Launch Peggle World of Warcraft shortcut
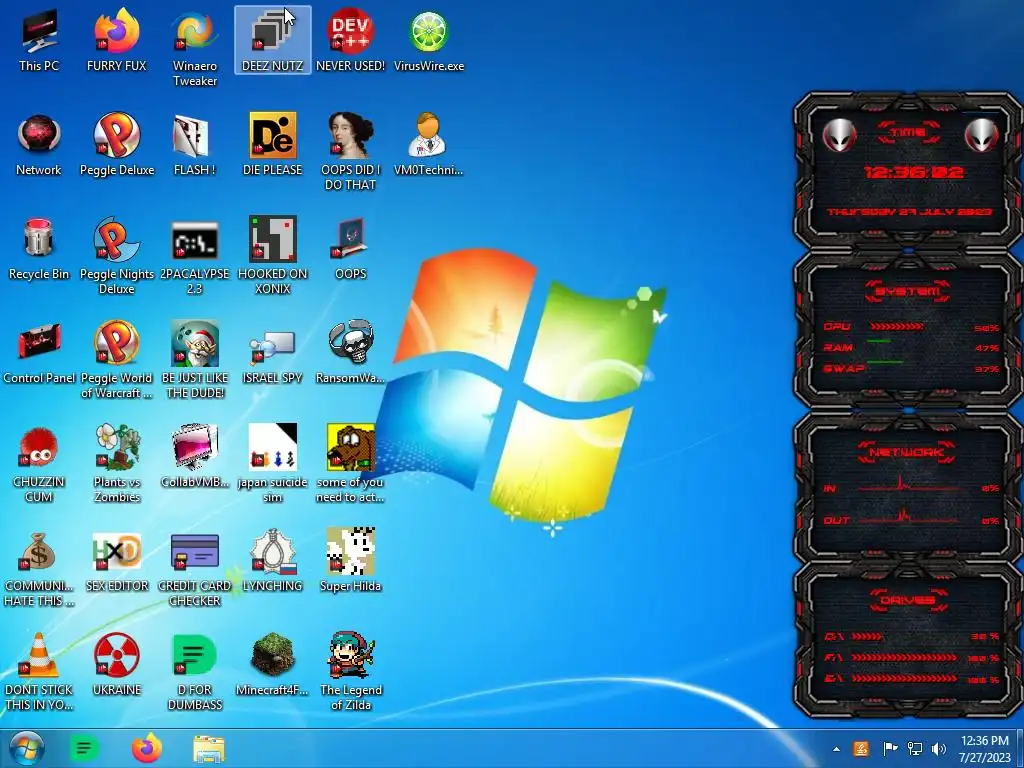1024x768 pixels. coord(117,359)
